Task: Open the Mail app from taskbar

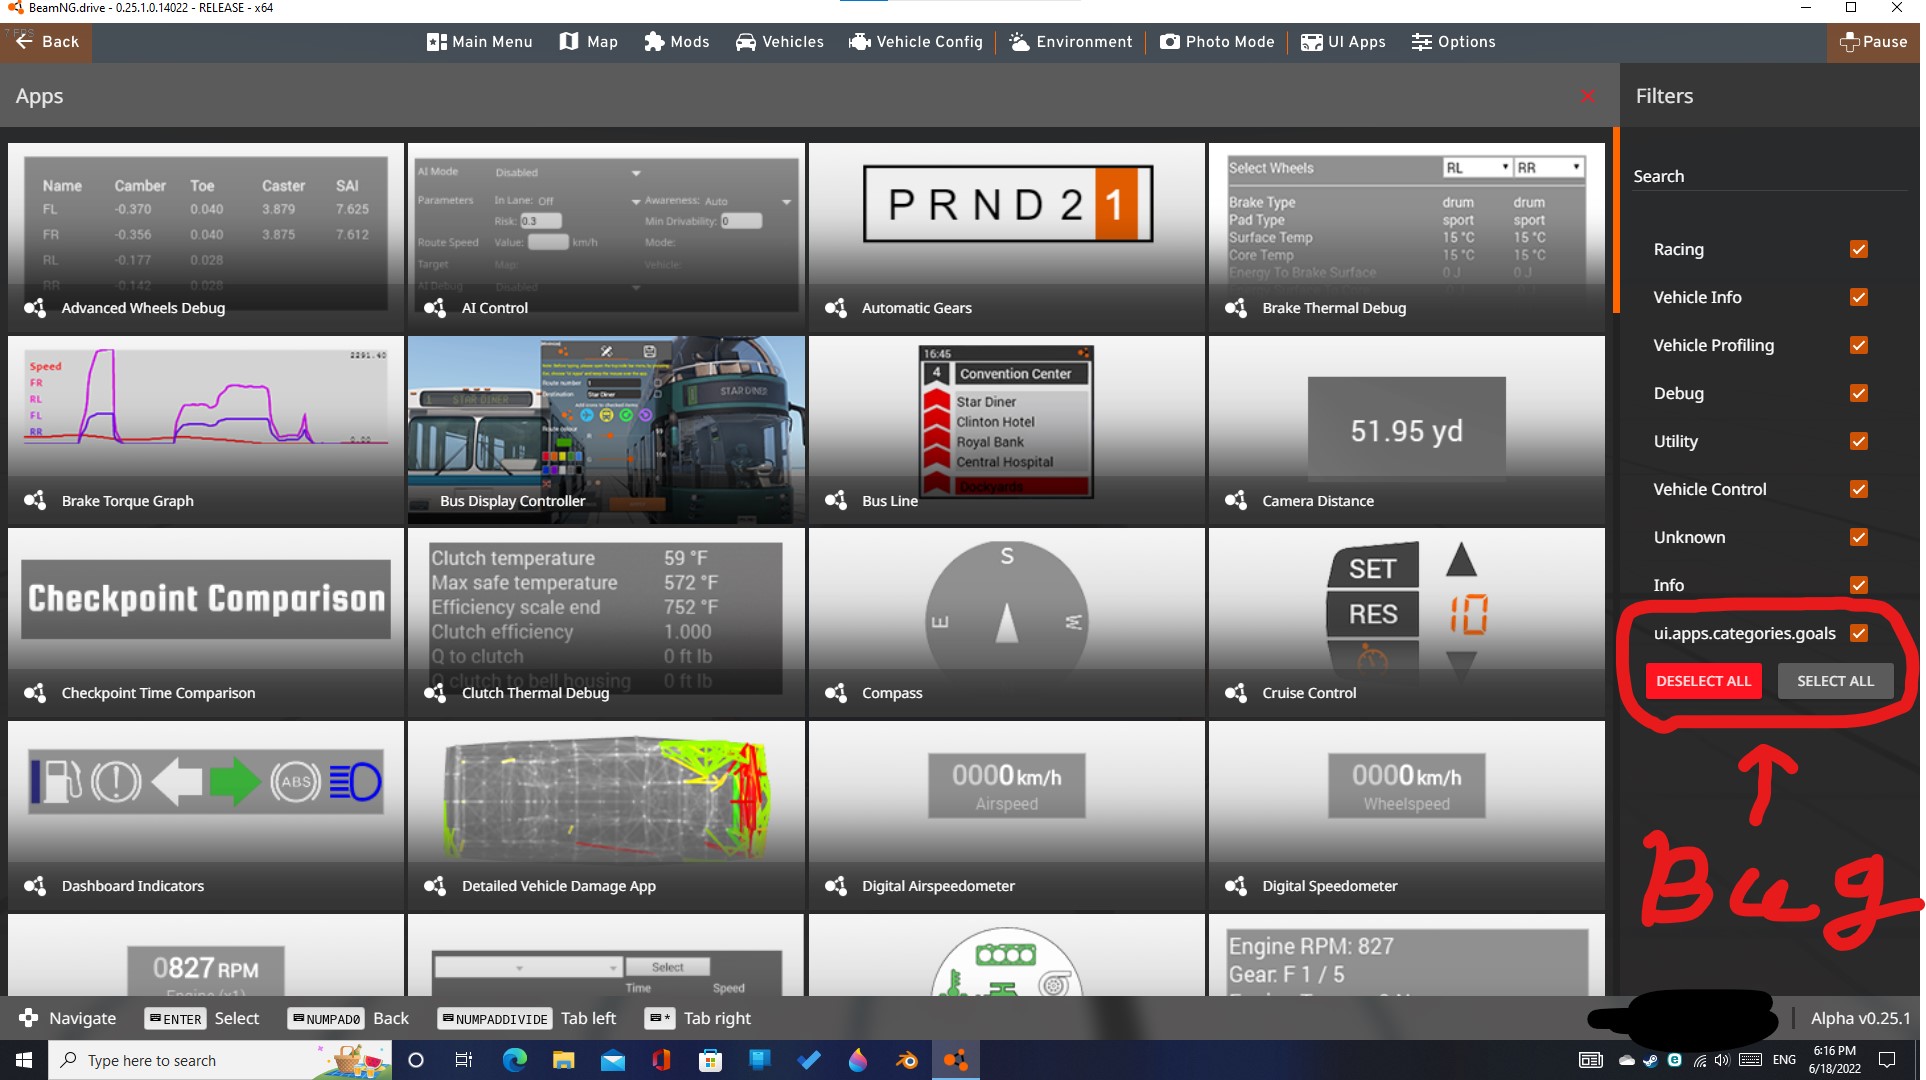Action: (x=612, y=1060)
